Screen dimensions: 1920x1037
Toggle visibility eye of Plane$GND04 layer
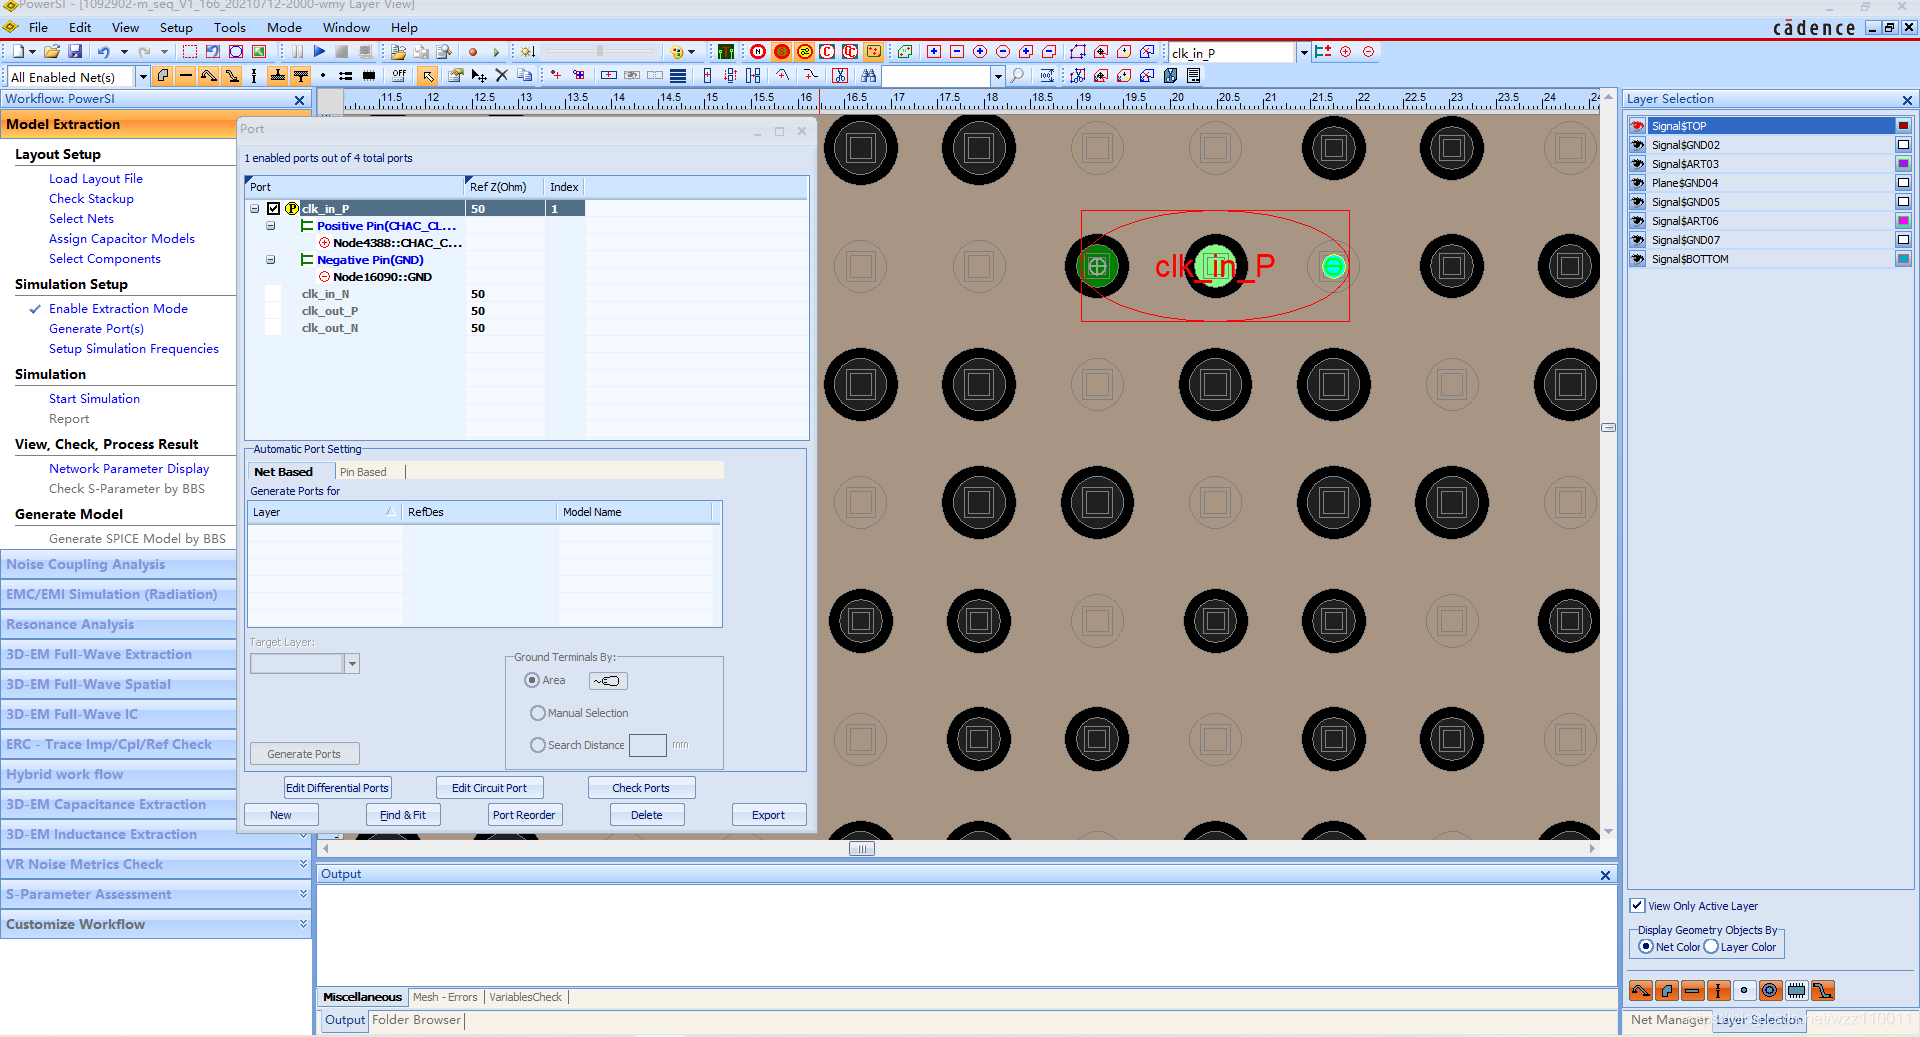[1638, 183]
